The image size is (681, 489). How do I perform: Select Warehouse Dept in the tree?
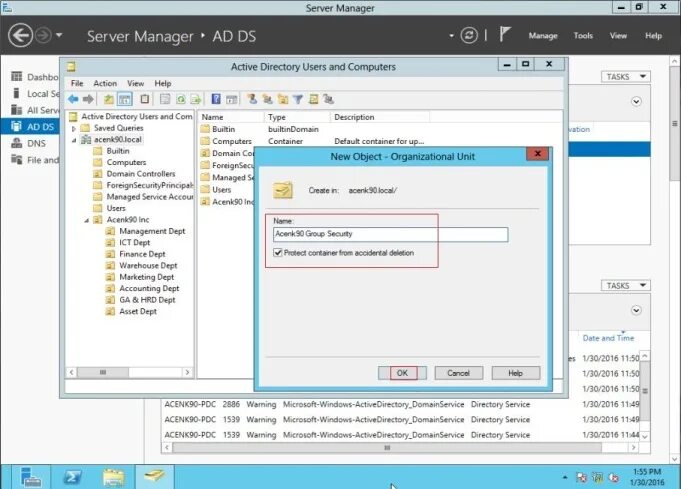(148, 266)
